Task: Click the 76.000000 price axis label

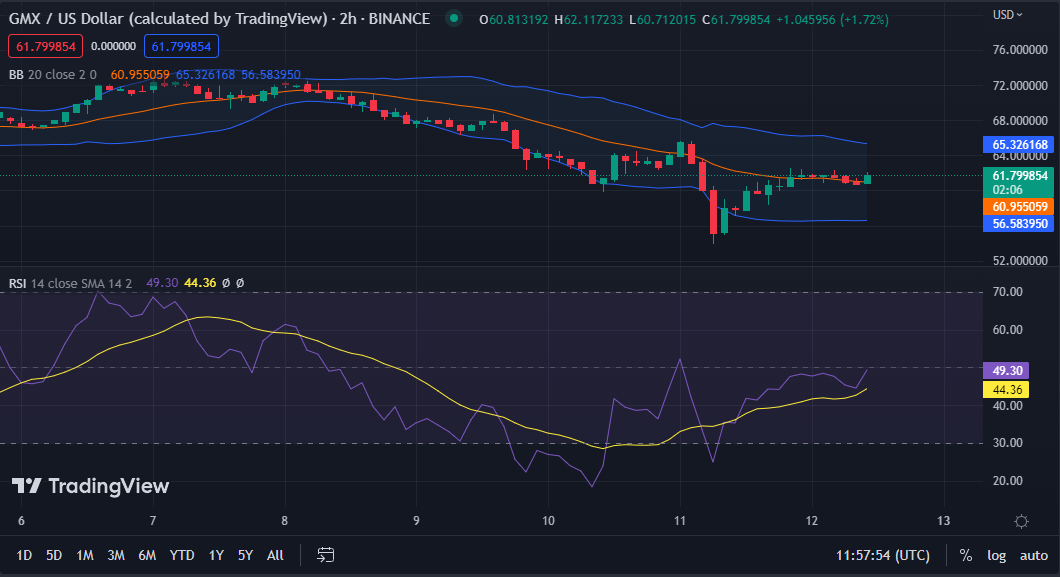Action: [x=1020, y=49]
